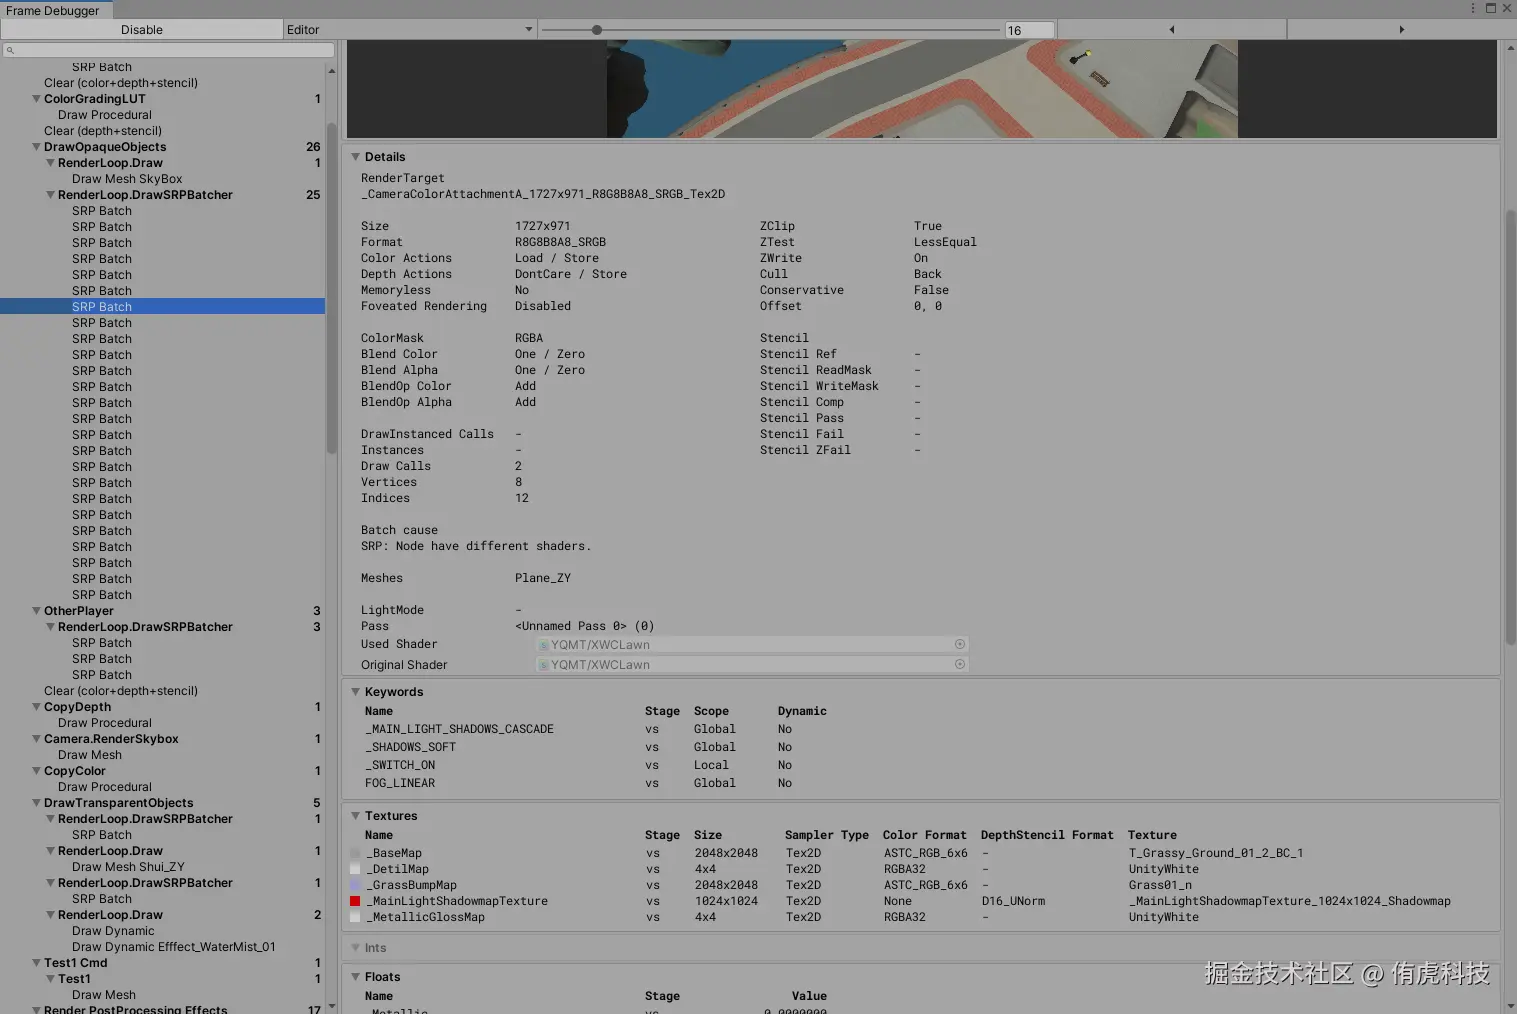This screenshot has height=1014, width=1517.
Task: Open object picker for Used Shader field
Action: [x=959, y=645]
